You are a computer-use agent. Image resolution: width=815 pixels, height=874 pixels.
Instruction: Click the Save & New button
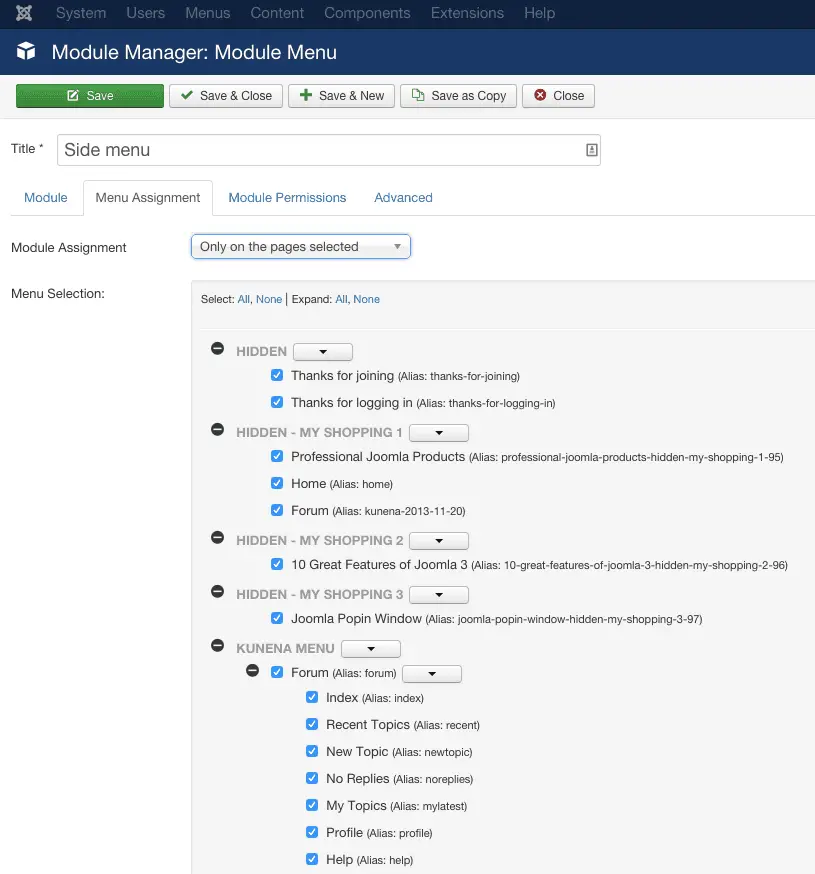coord(341,96)
